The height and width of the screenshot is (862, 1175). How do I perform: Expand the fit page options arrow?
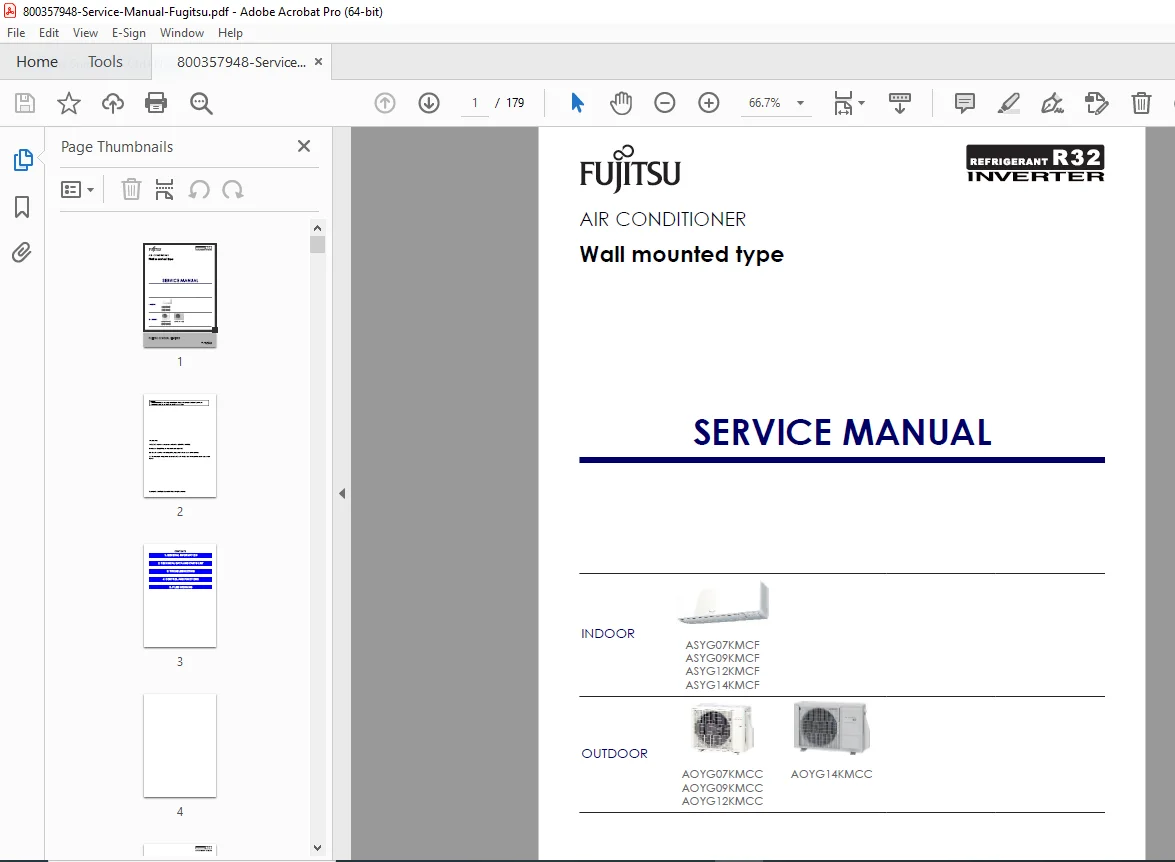862,103
